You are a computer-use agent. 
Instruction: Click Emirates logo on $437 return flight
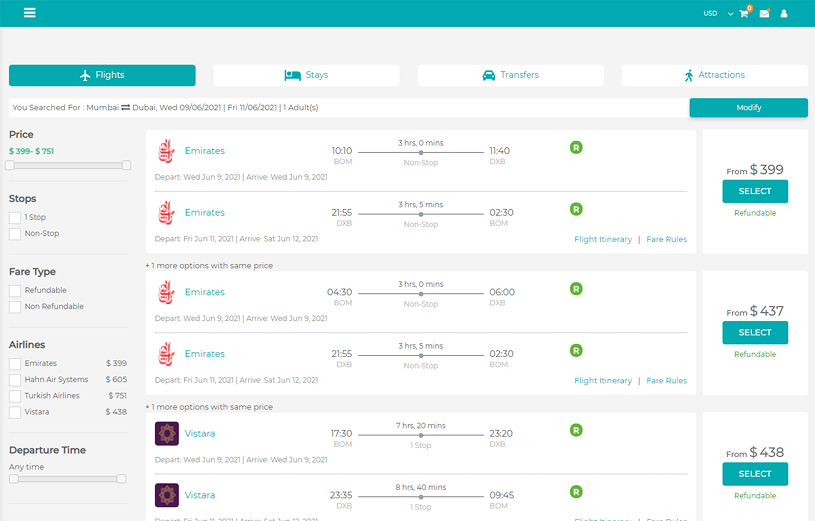coord(166,354)
